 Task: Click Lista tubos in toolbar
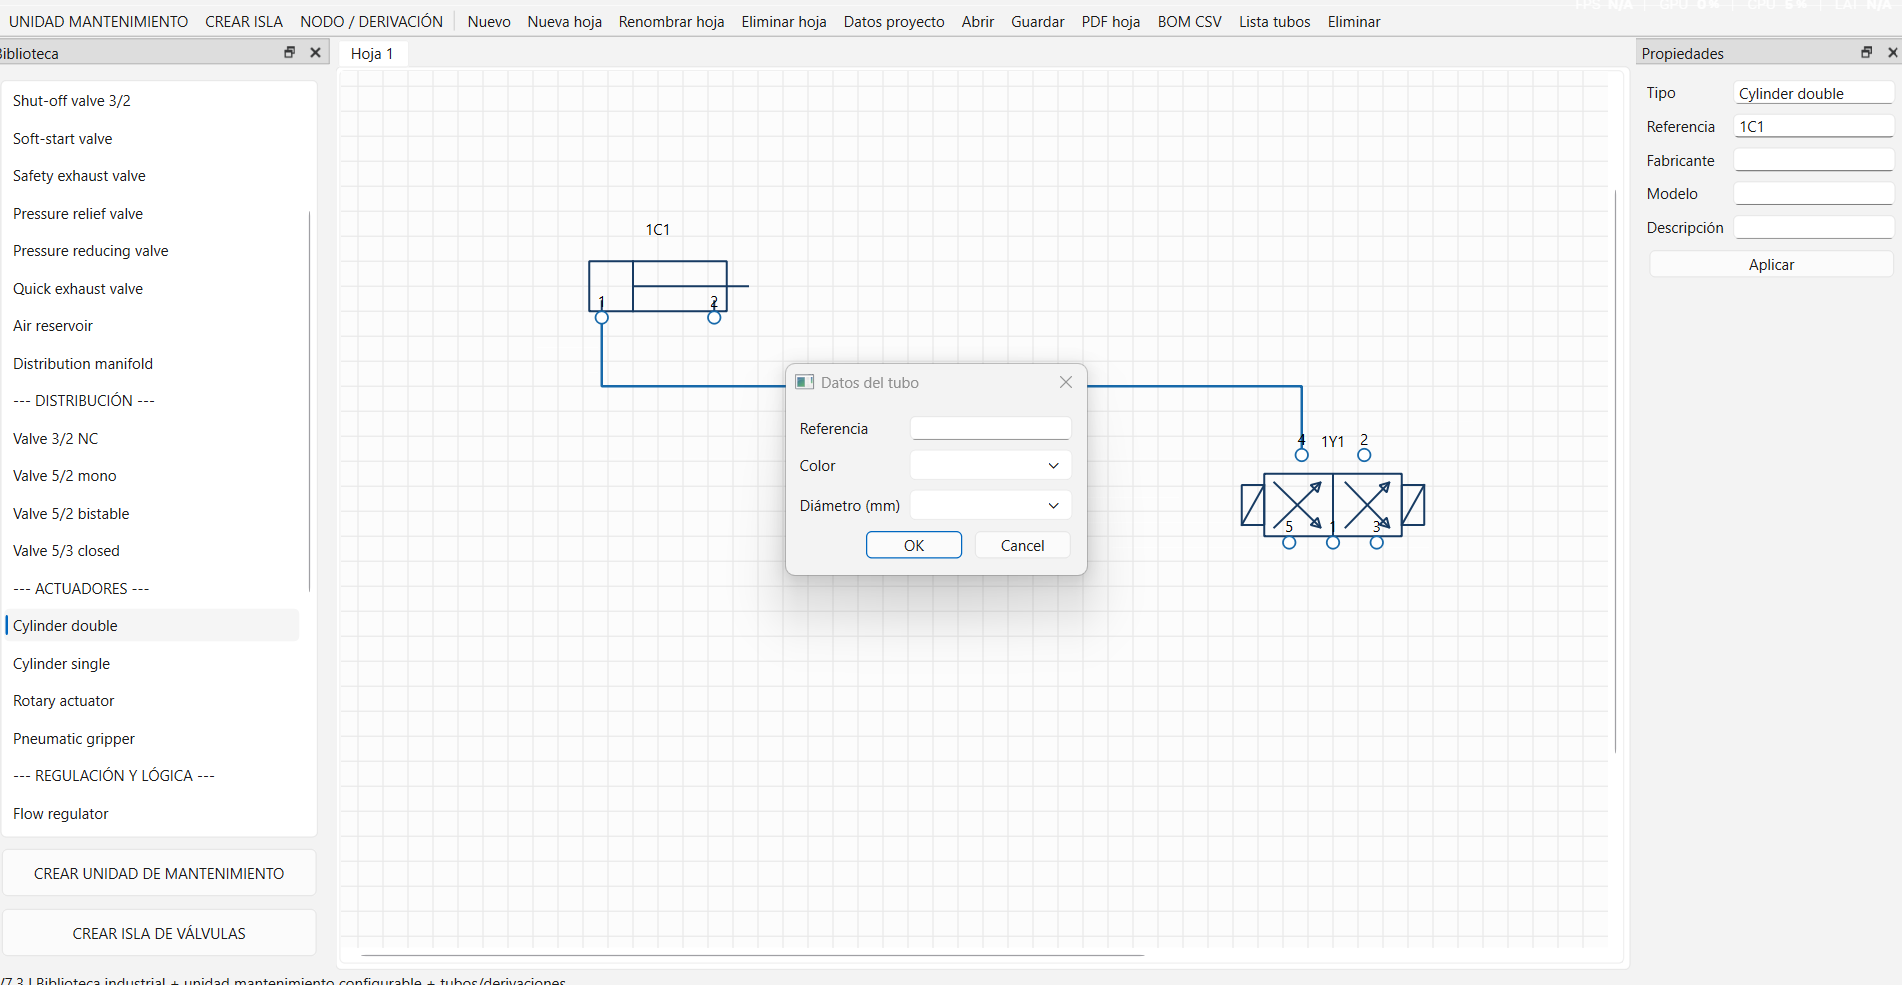point(1274,21)
